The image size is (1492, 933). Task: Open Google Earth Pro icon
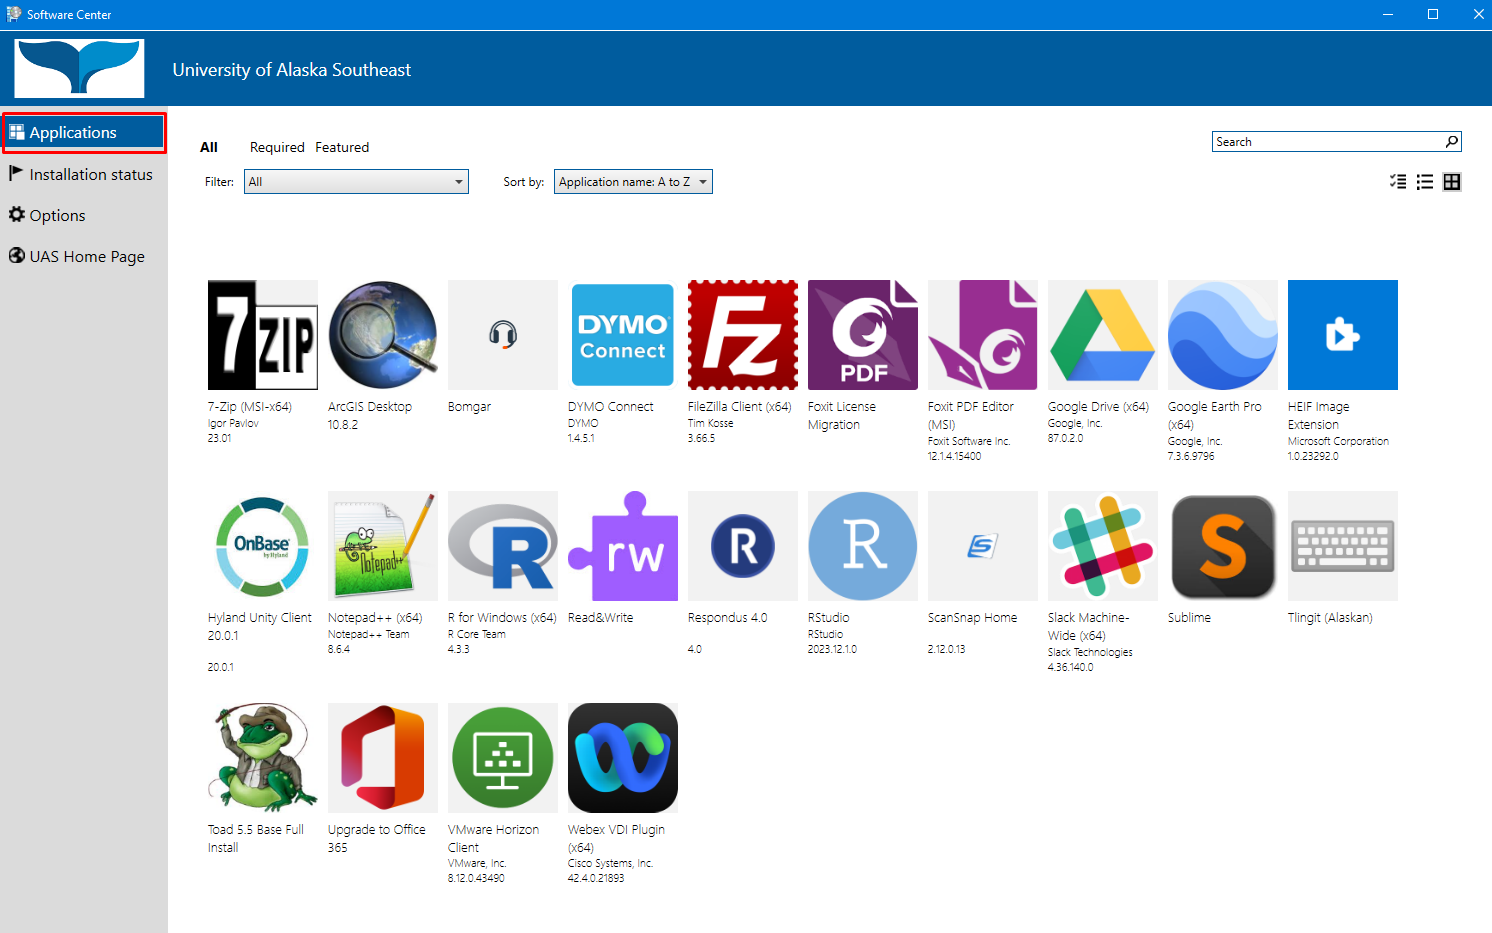[x=1223, y=335]
